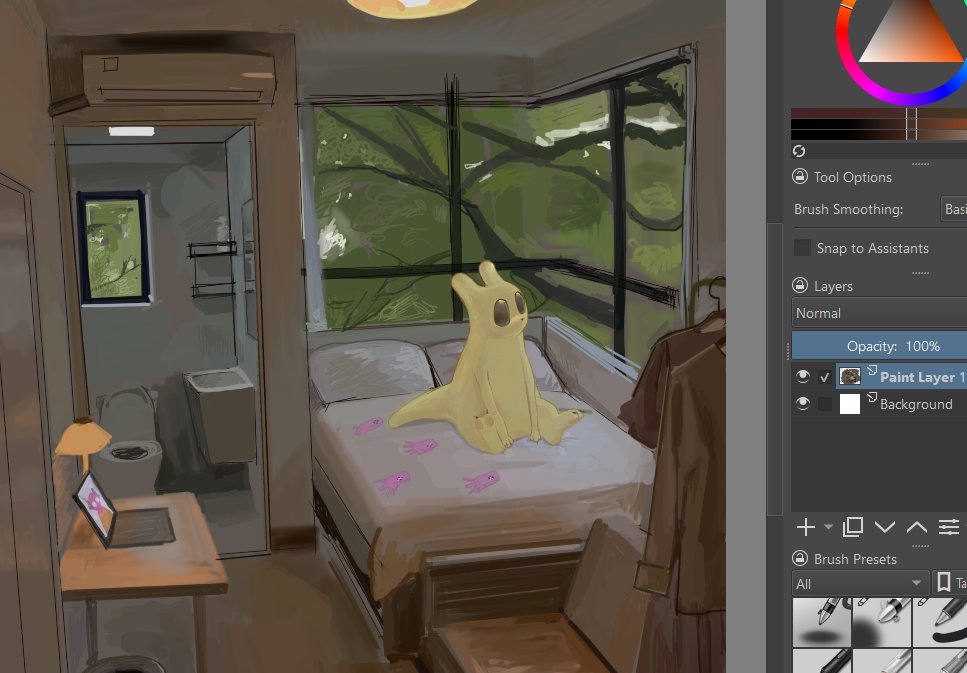Click the refresh icon below the color strips
Viewport: 967px width, 673px height.
tap(799, 151)
